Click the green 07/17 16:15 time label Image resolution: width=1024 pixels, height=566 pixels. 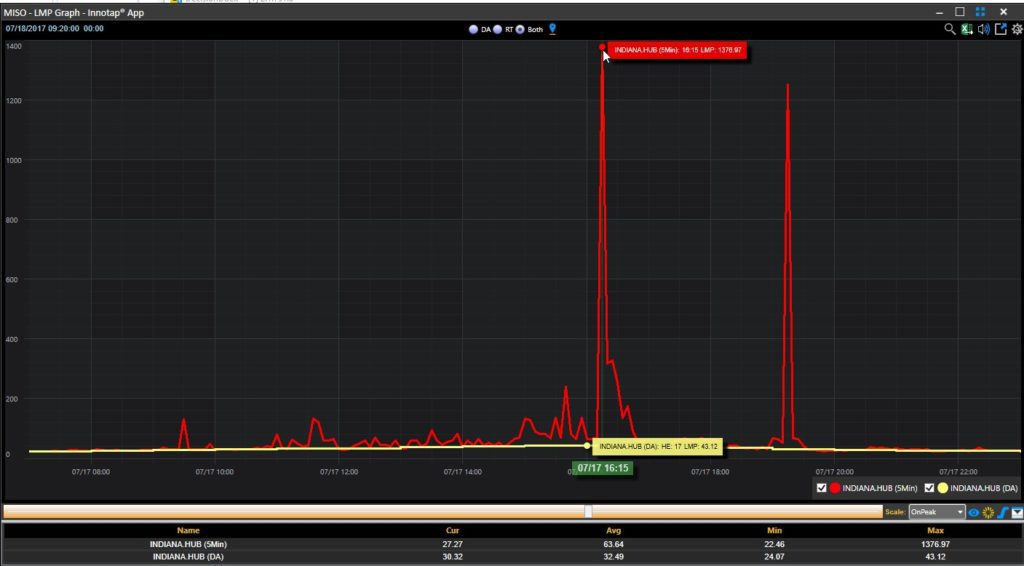(x=603, y=468)
